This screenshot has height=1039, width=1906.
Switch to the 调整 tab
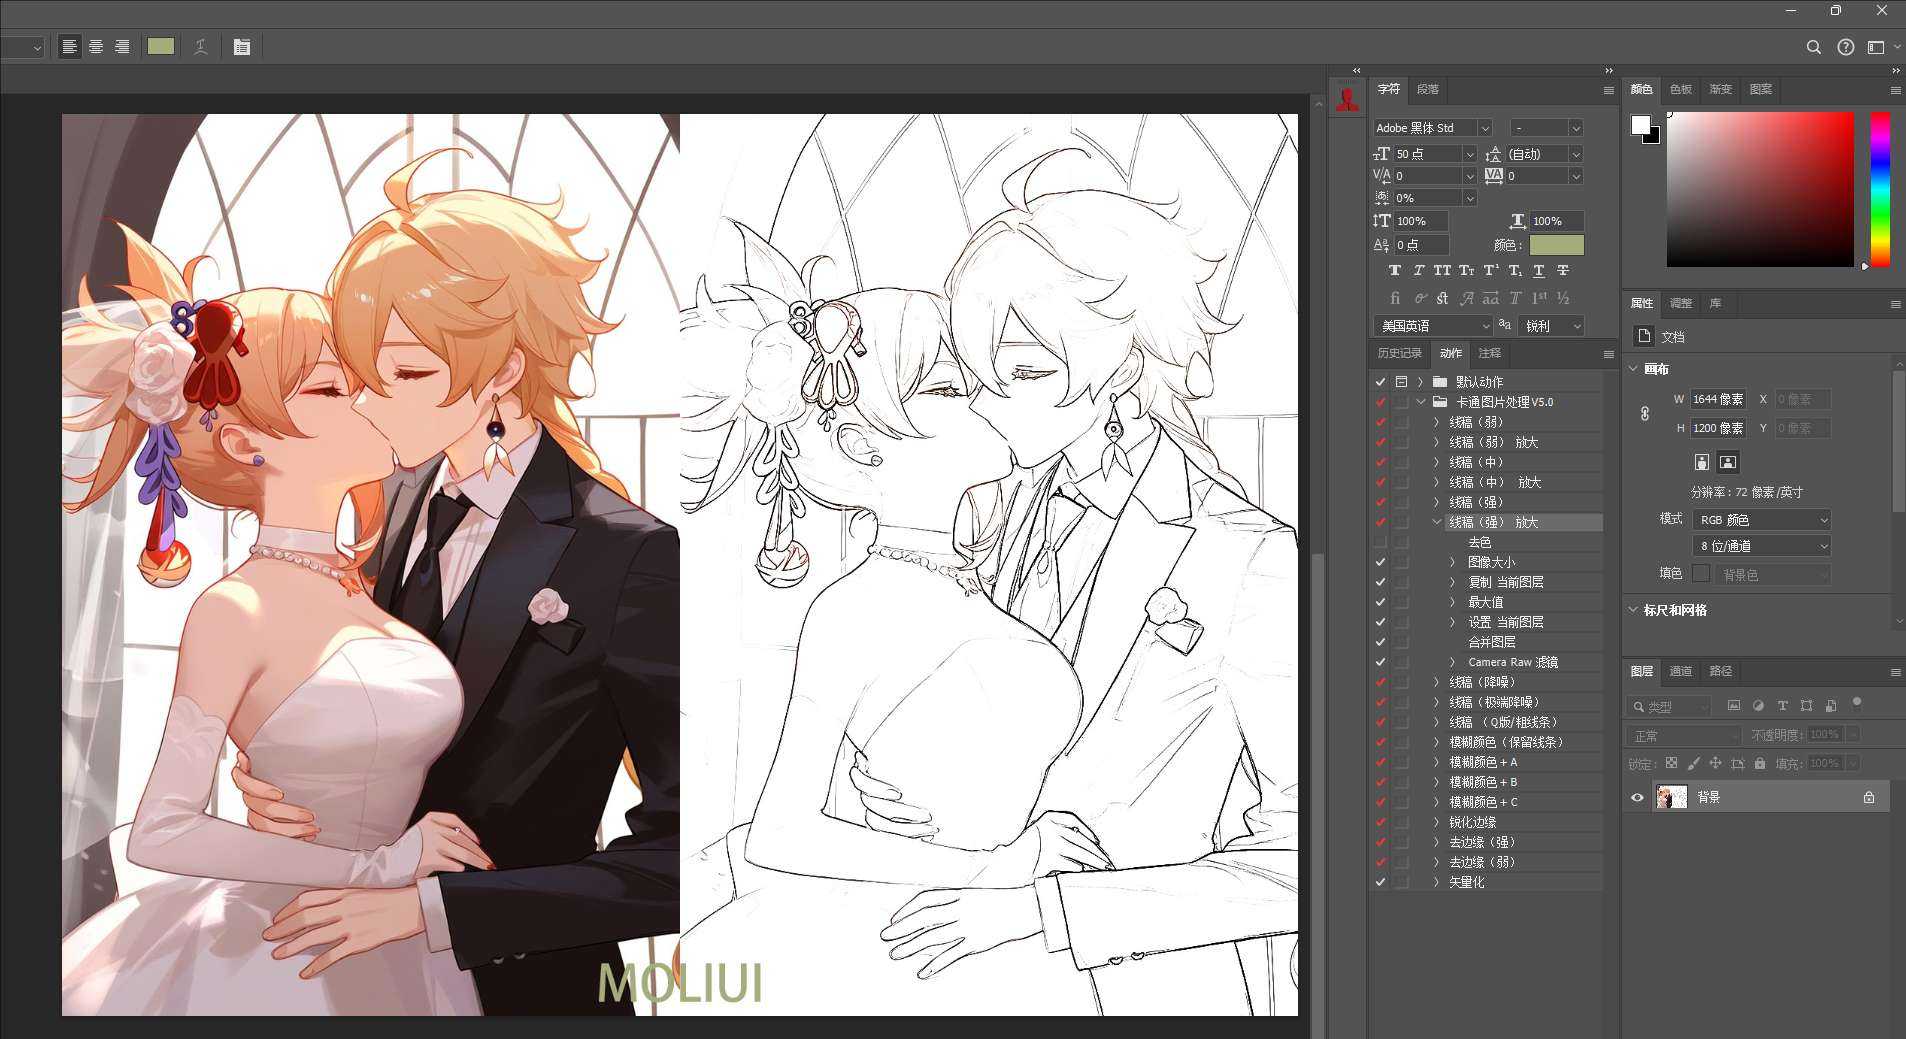point(1680,303)
